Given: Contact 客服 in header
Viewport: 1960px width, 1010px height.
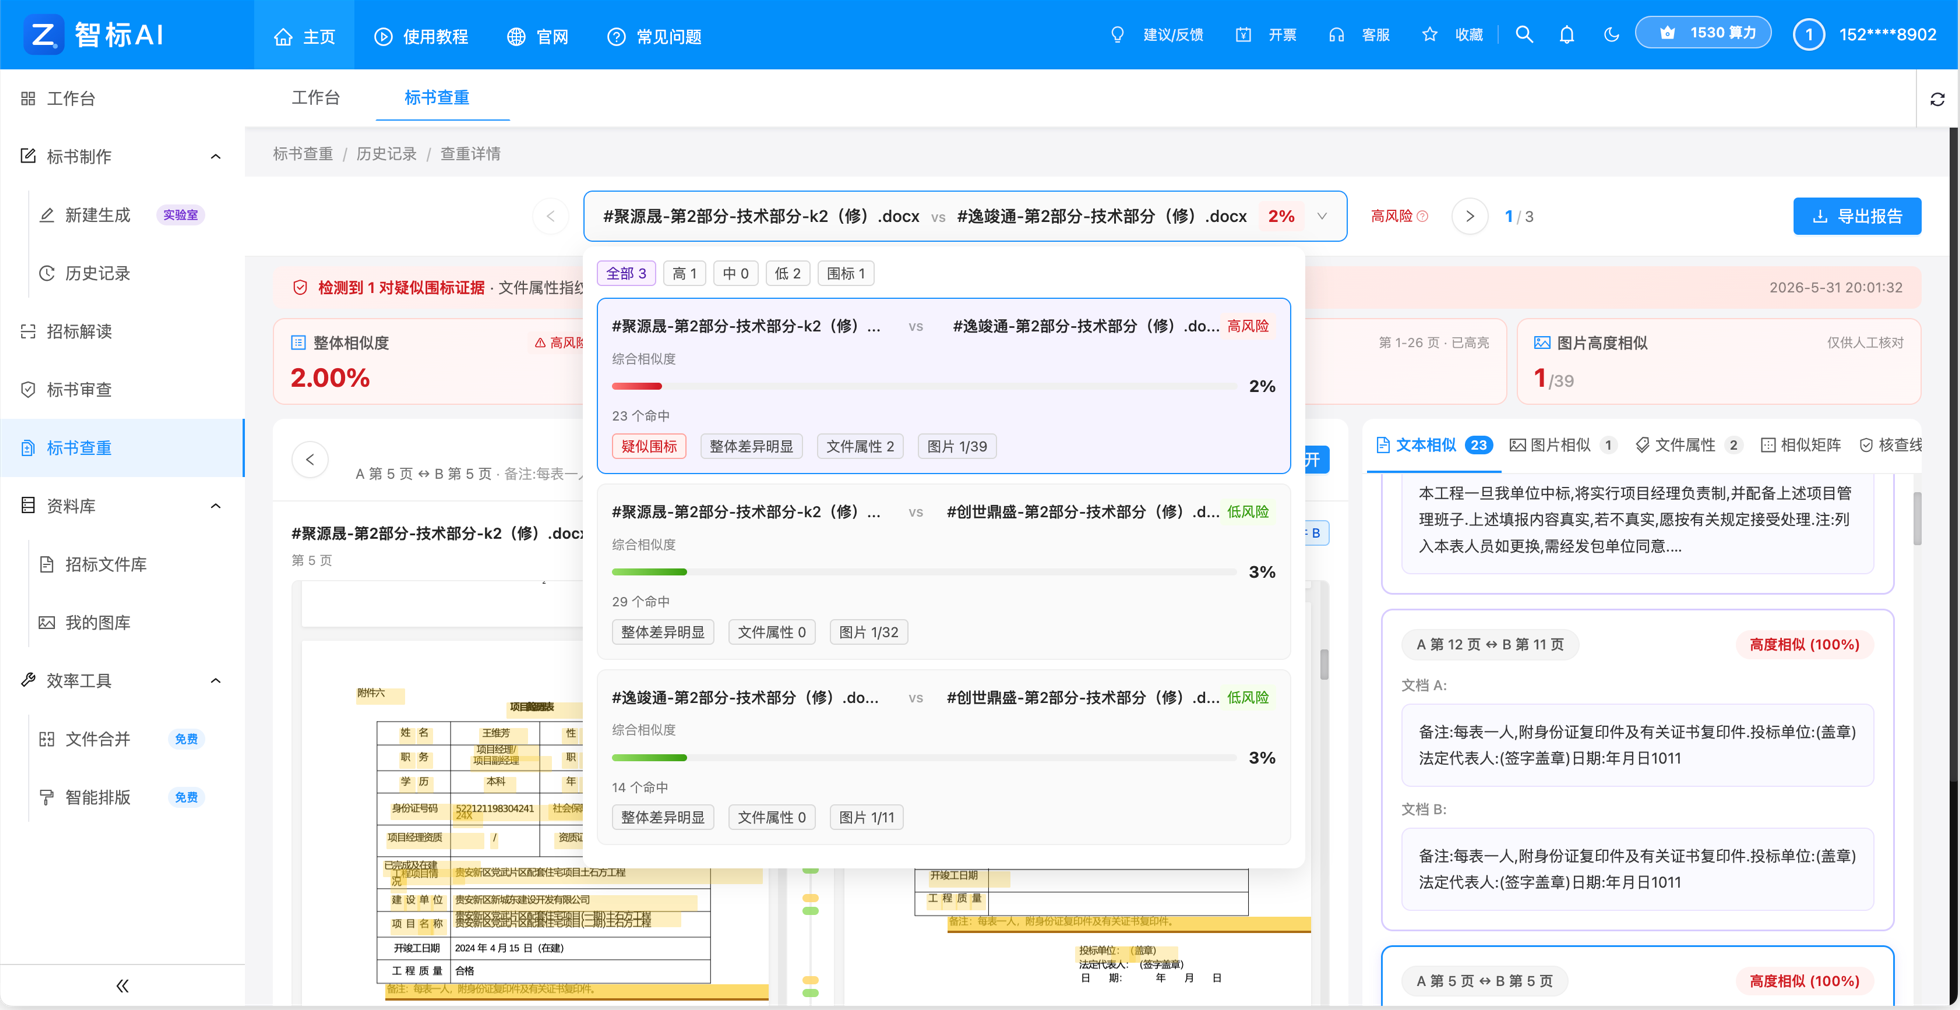Looking at the screenshot, I should point(1359,35).
